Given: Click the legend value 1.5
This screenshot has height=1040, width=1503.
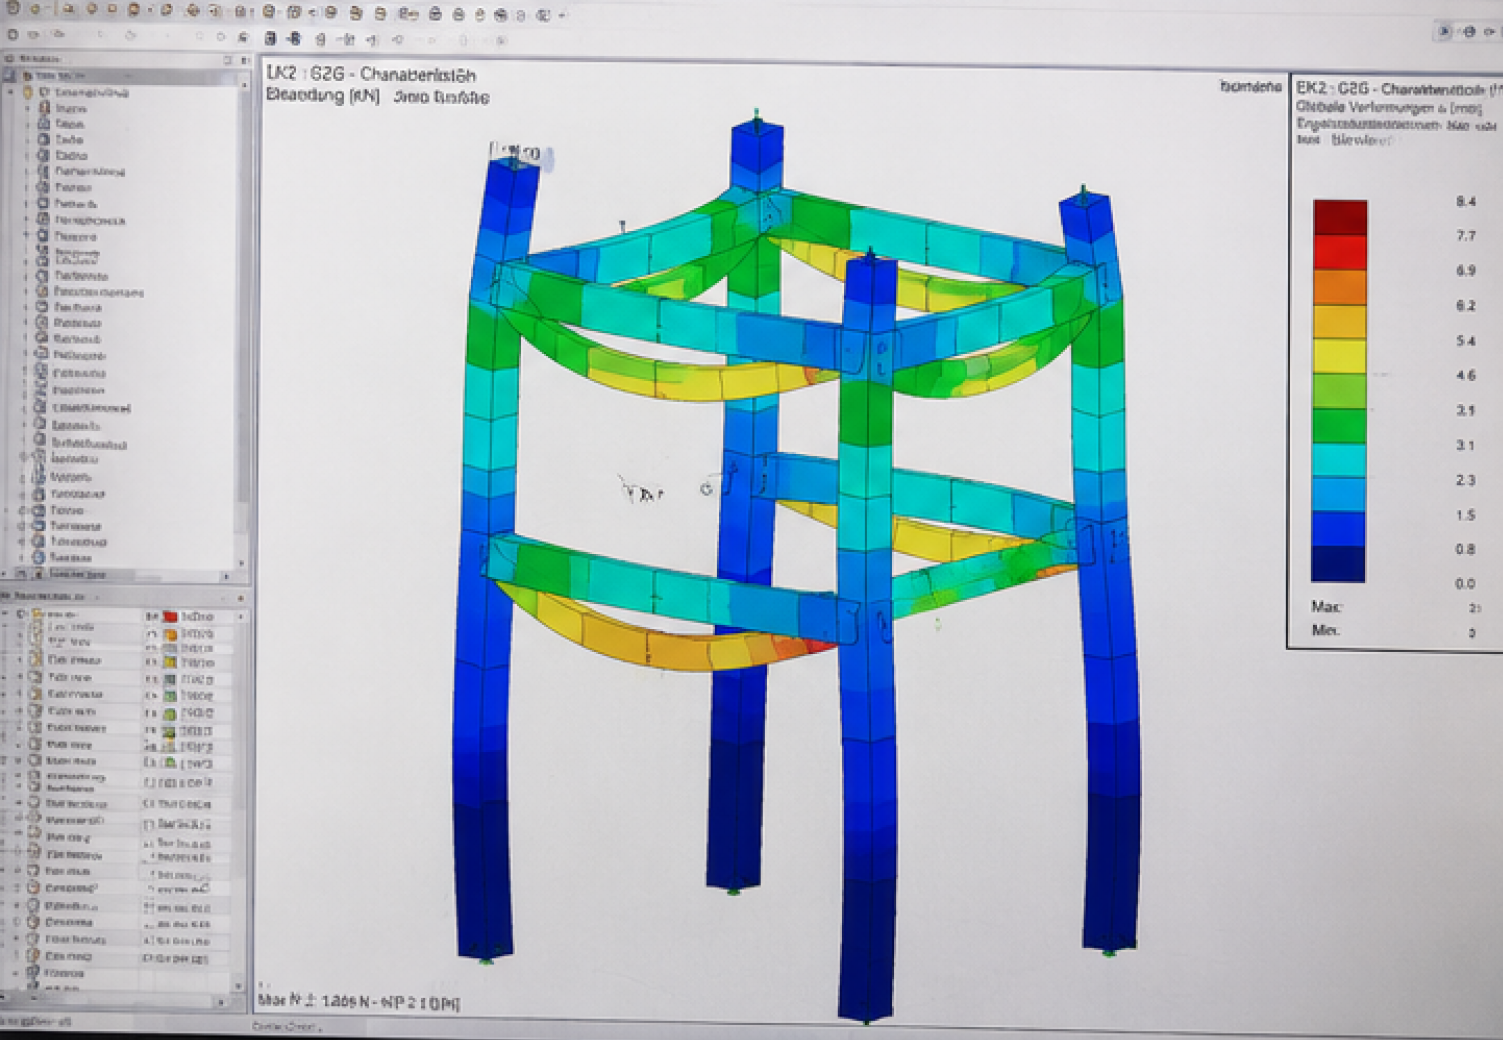Looking at the screenshot, I should [1466, 515].
